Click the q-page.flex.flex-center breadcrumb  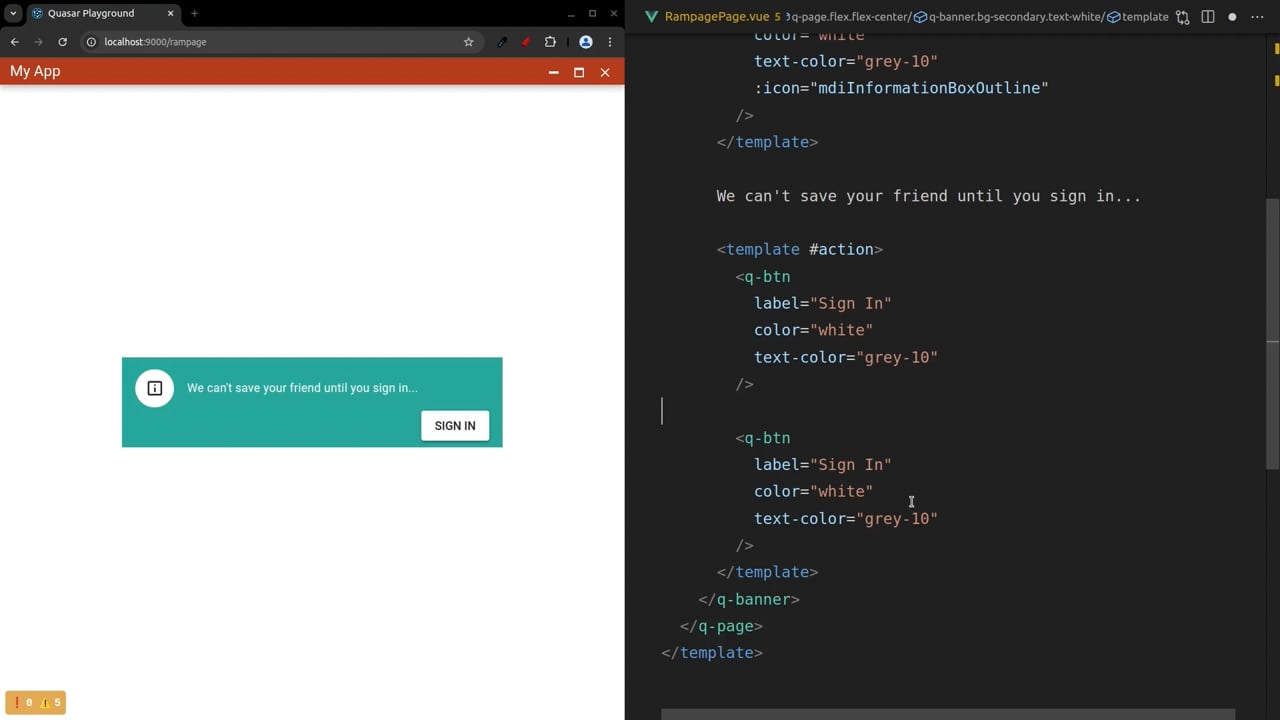[848, 16]
